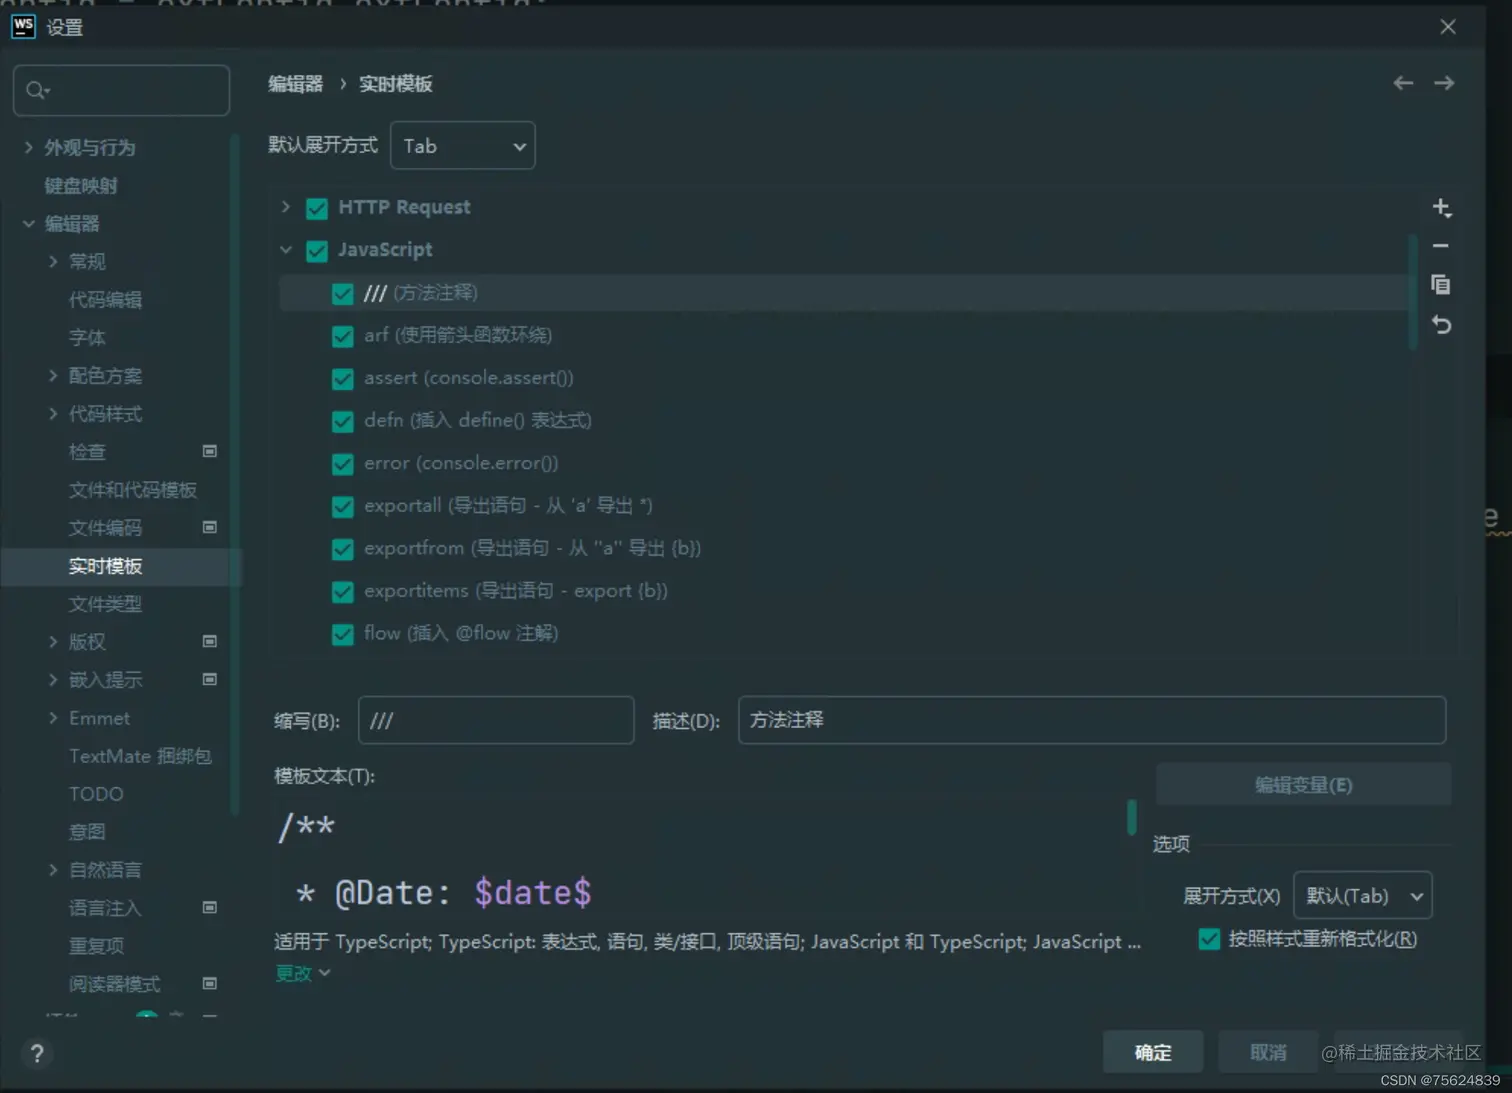Expand the 自然语言 settings node

coord(53,870)
